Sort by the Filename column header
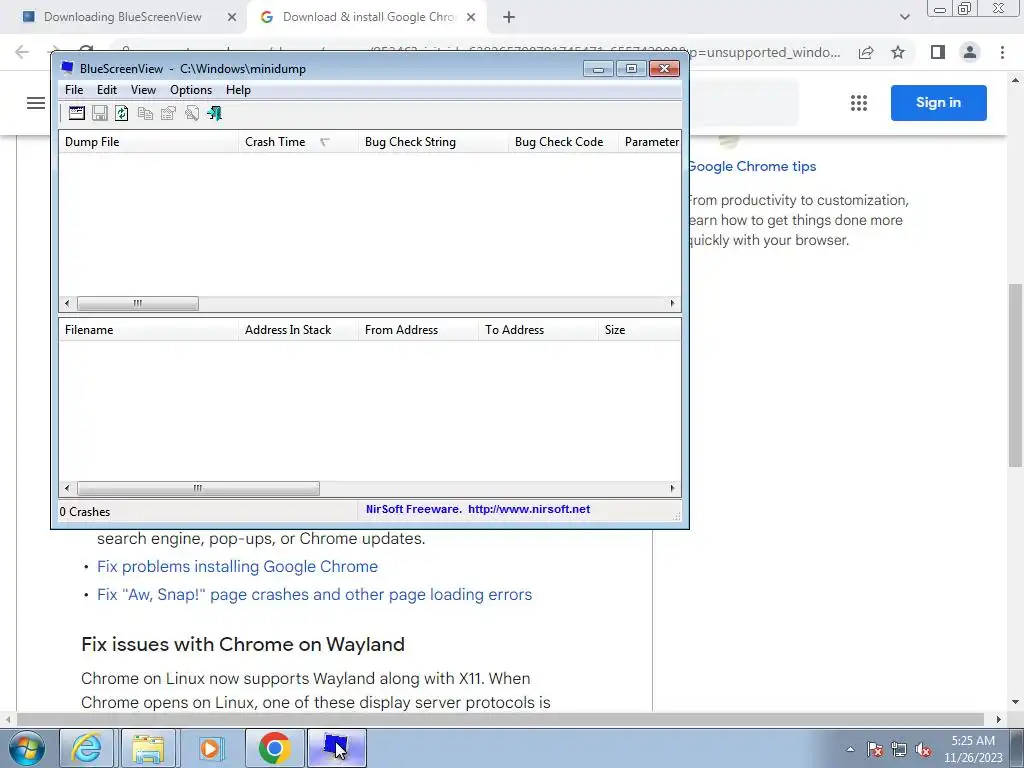The height and width of the screenshot is (768, 1024). click(x=149, y=330)
